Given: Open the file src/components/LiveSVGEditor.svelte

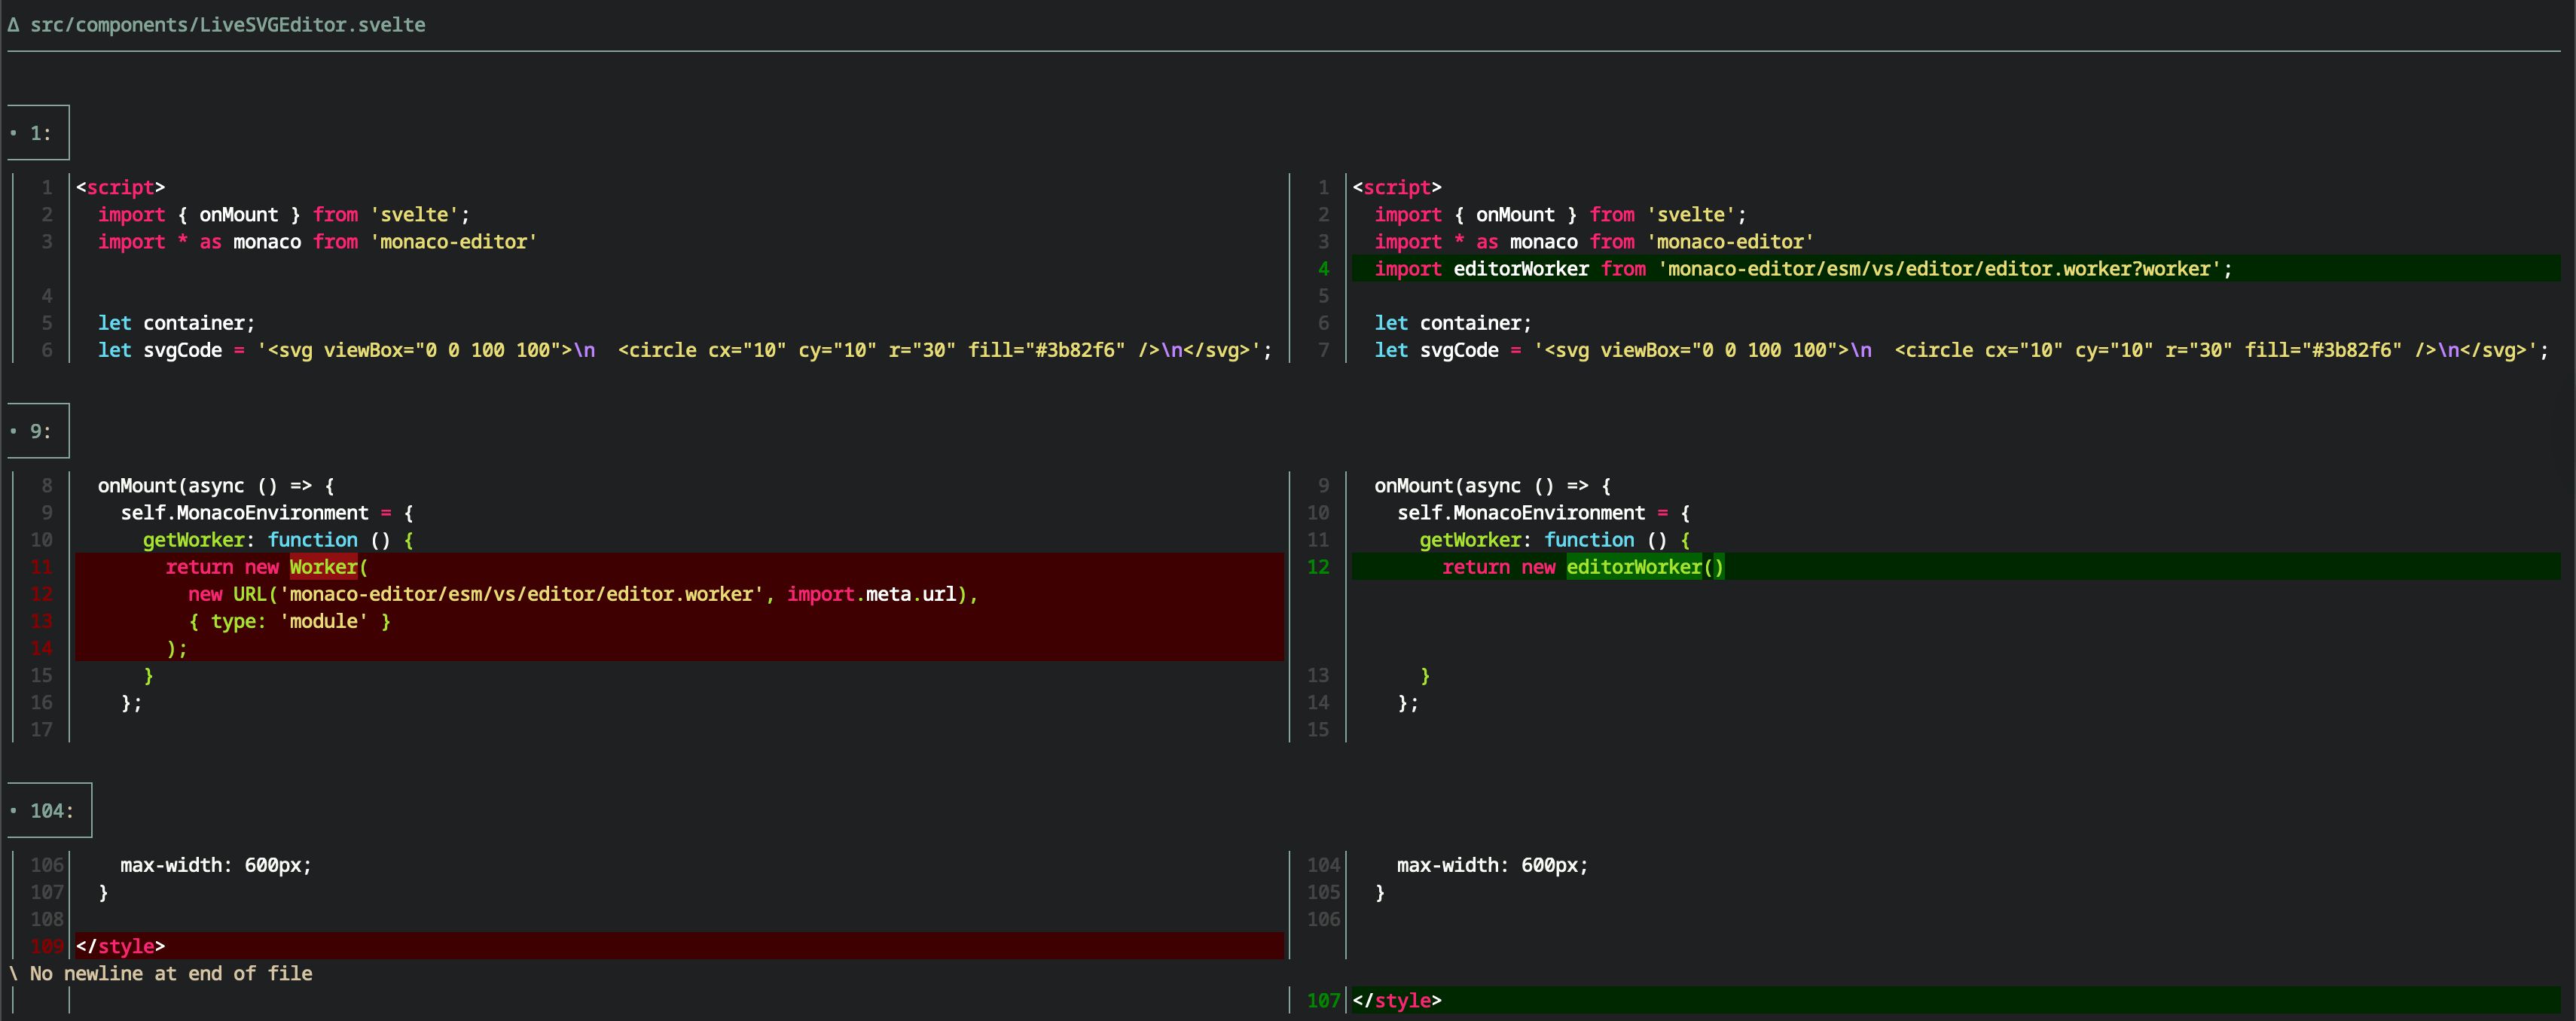Looking at the screenshot, I should pos(228,25).
